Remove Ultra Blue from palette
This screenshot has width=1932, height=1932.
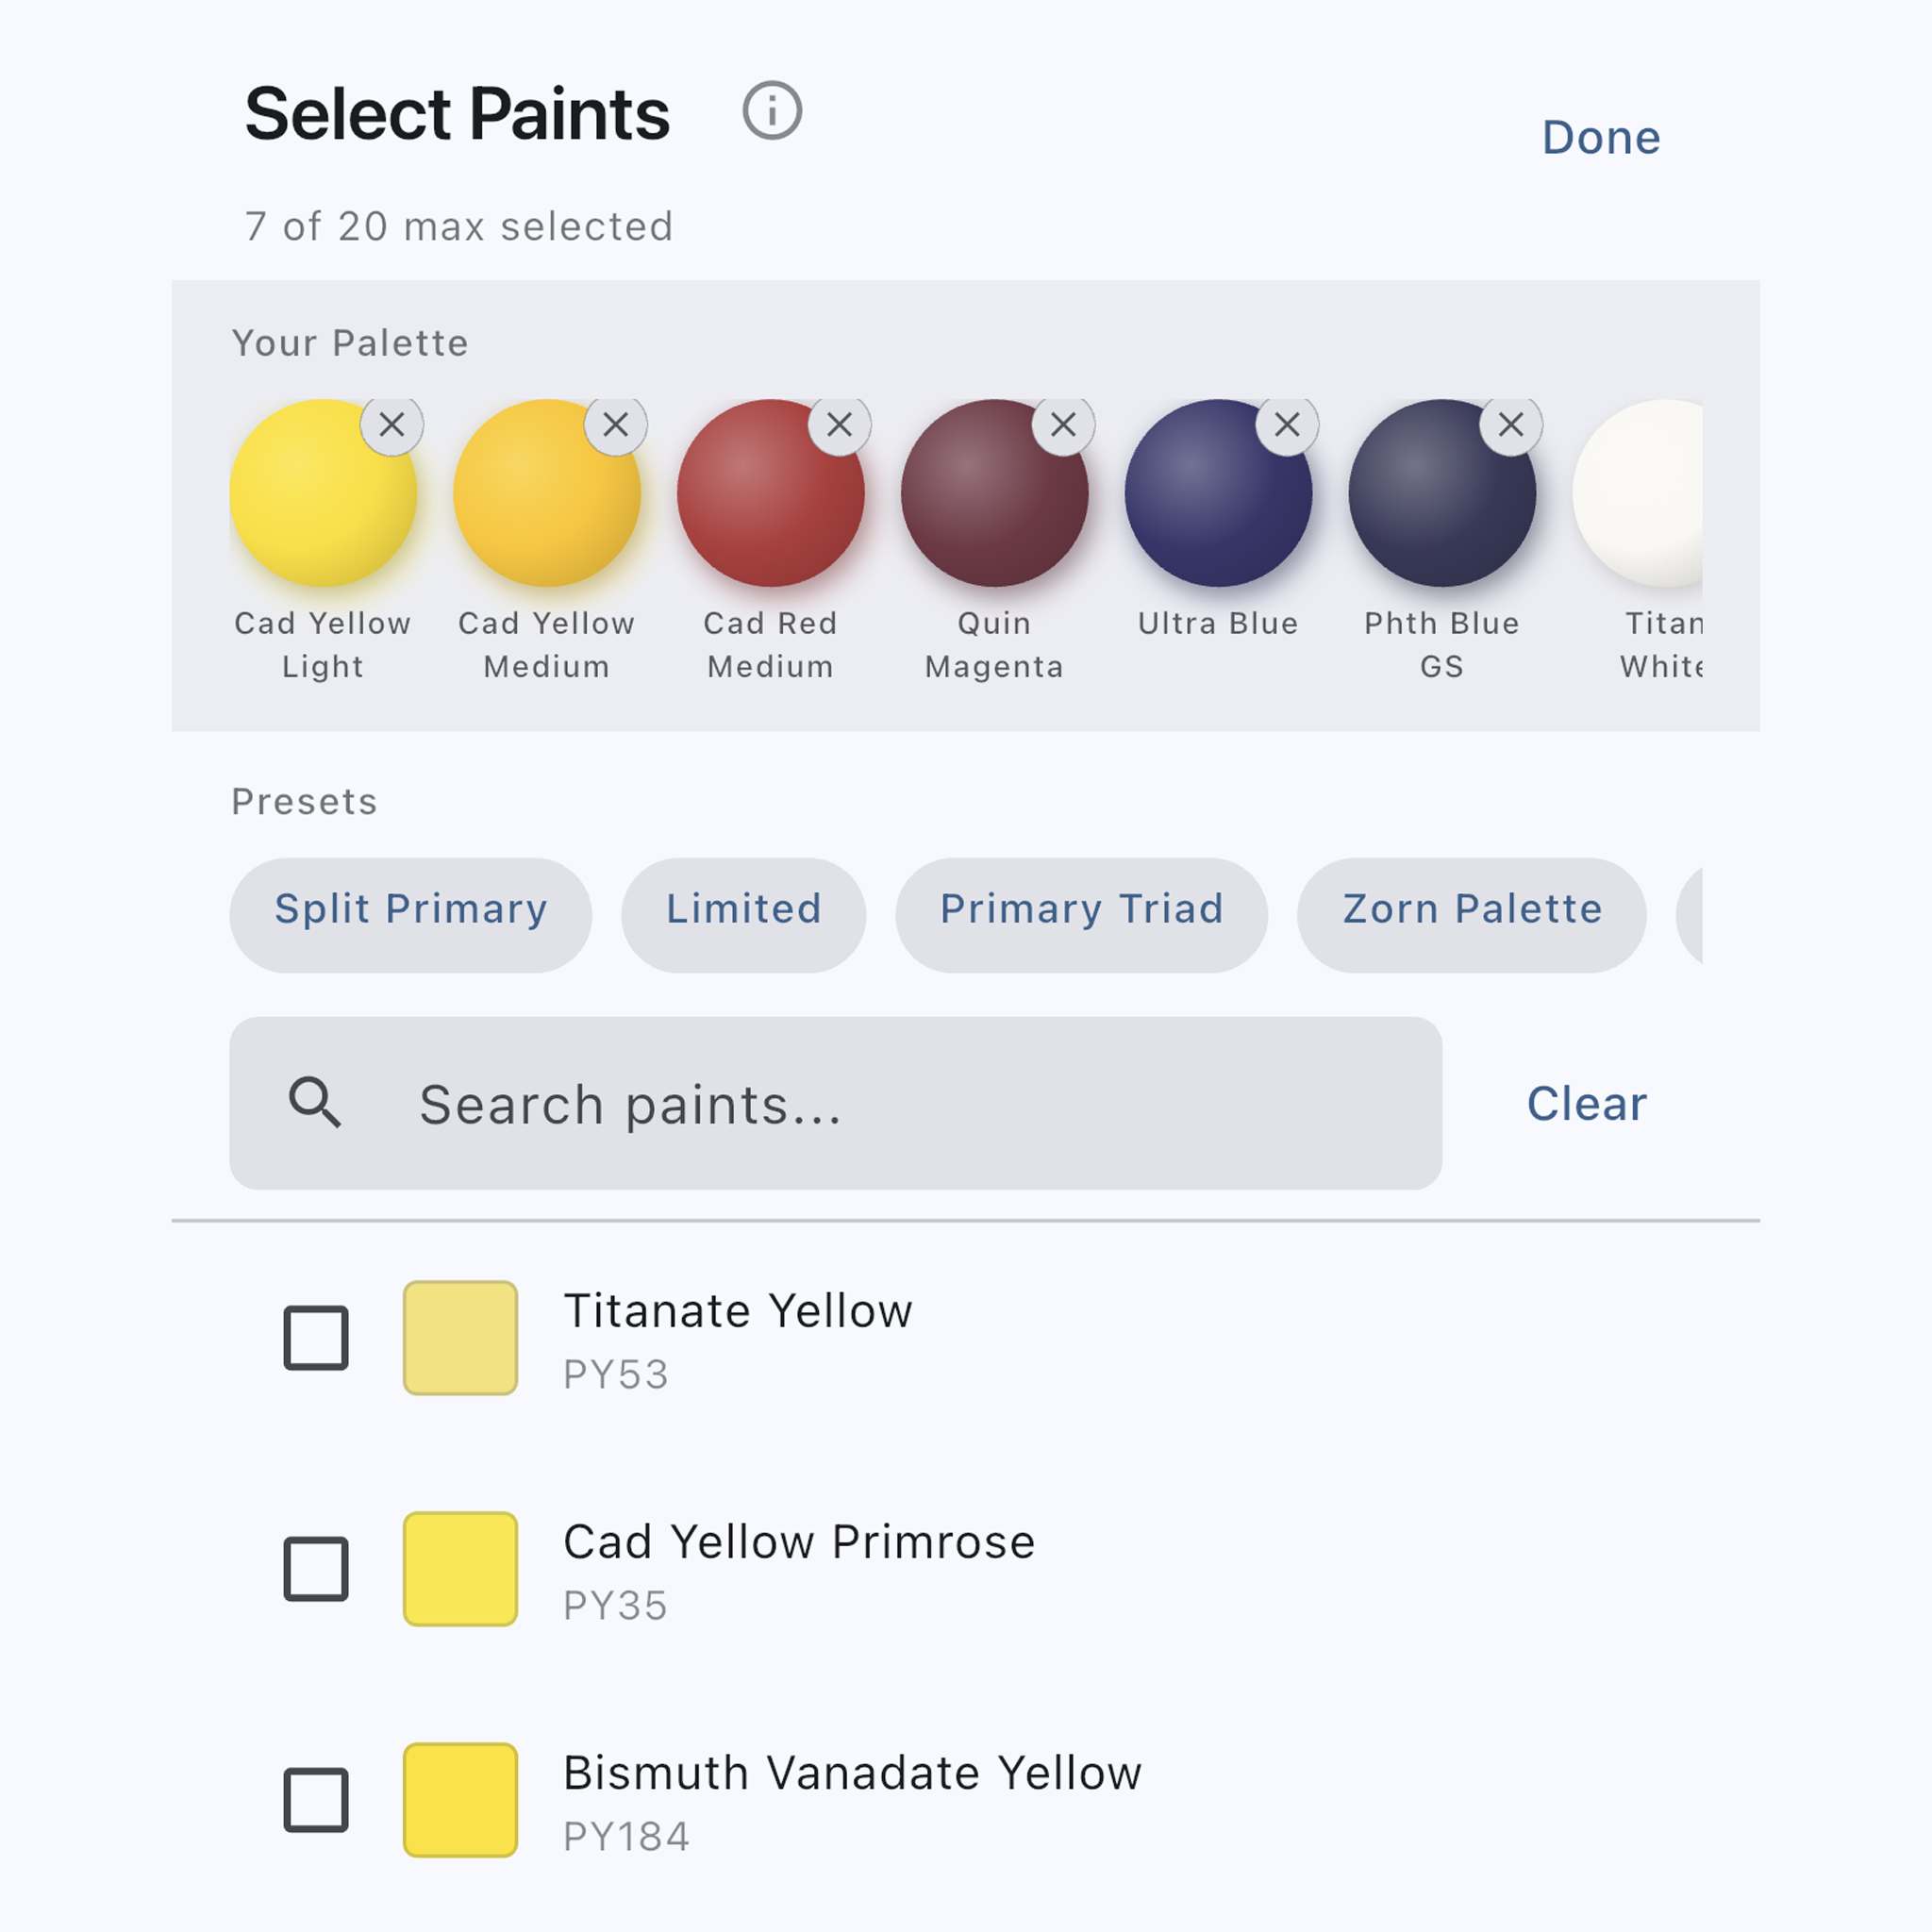coord(1286,425)
